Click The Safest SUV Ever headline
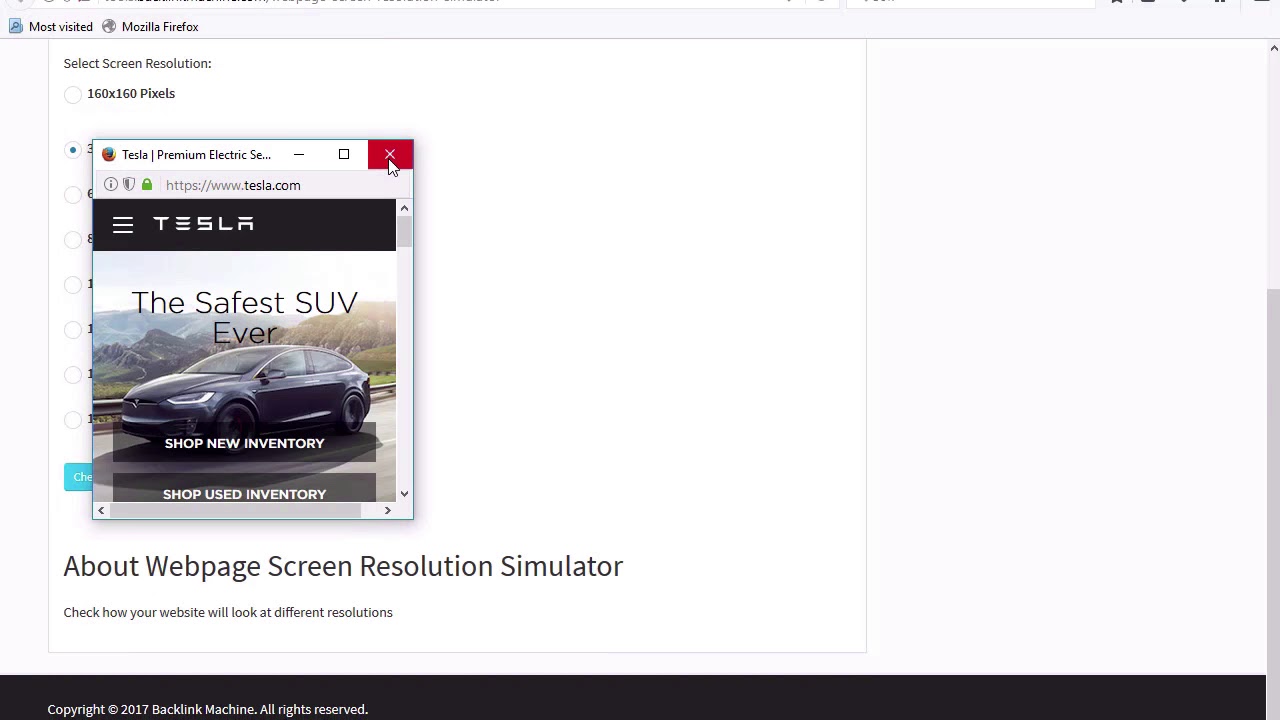Image resolution: width=1280 pixels, height=720 pixels. click(244, 317)
